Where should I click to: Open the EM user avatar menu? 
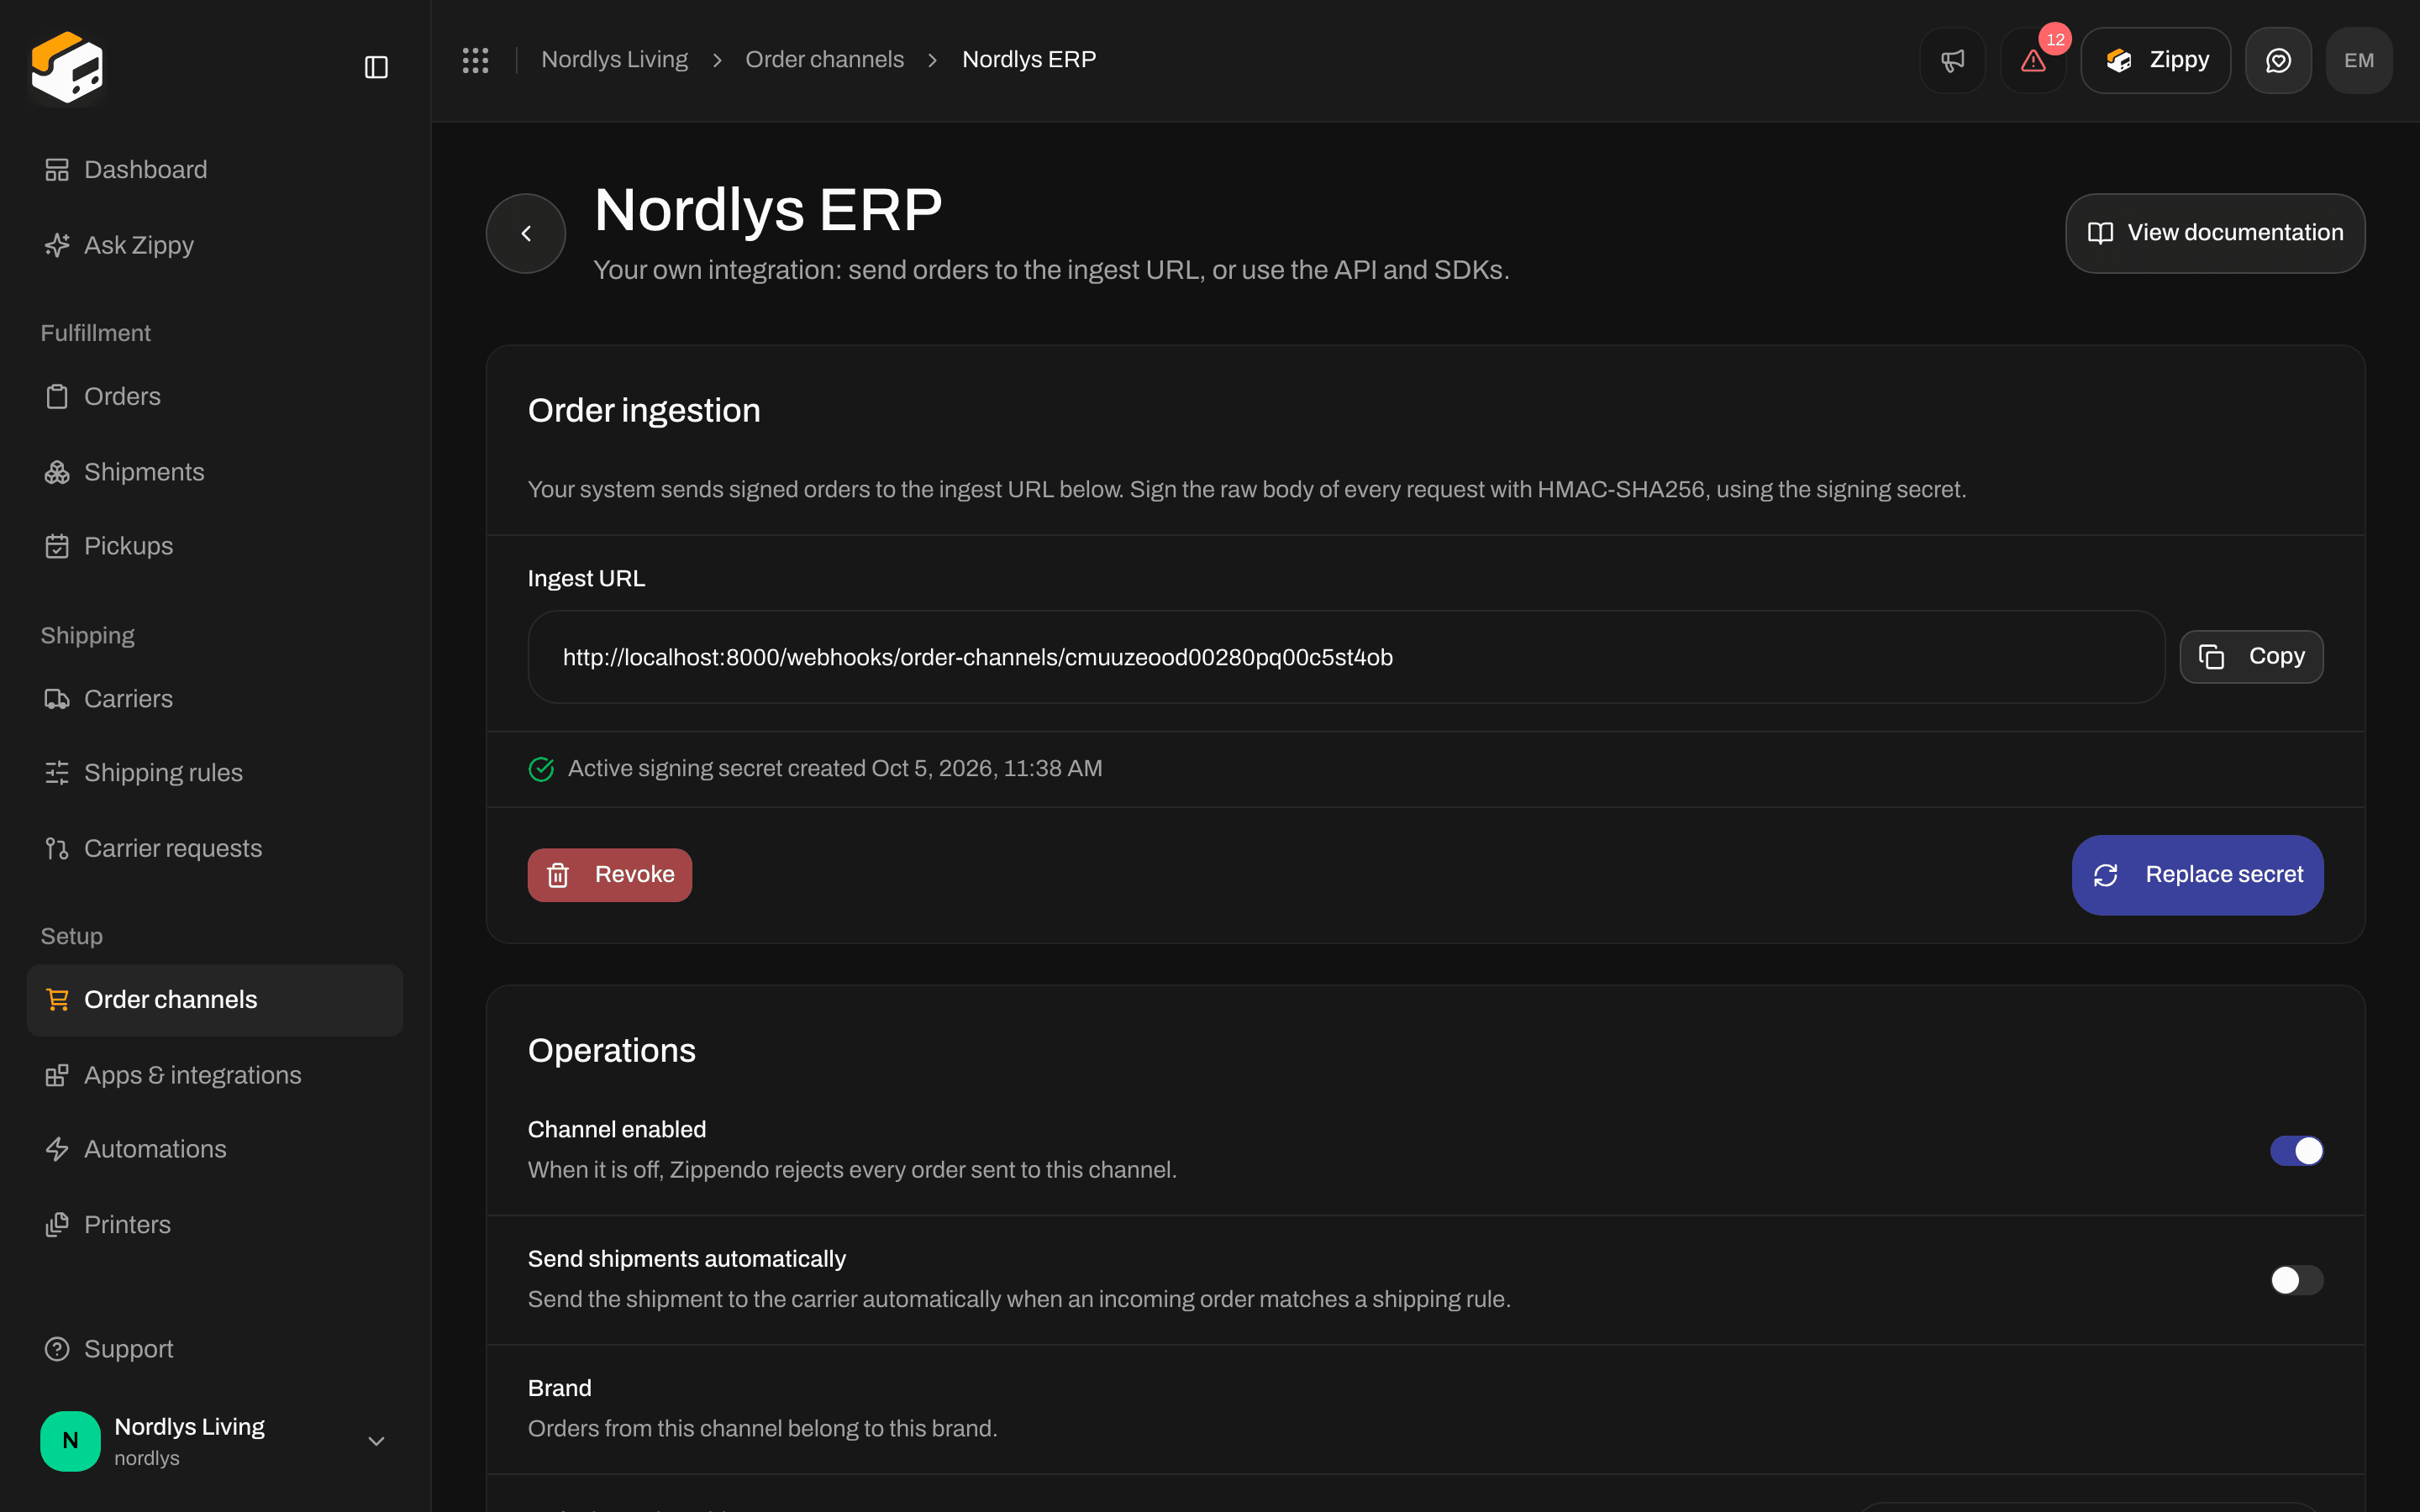2359,60
